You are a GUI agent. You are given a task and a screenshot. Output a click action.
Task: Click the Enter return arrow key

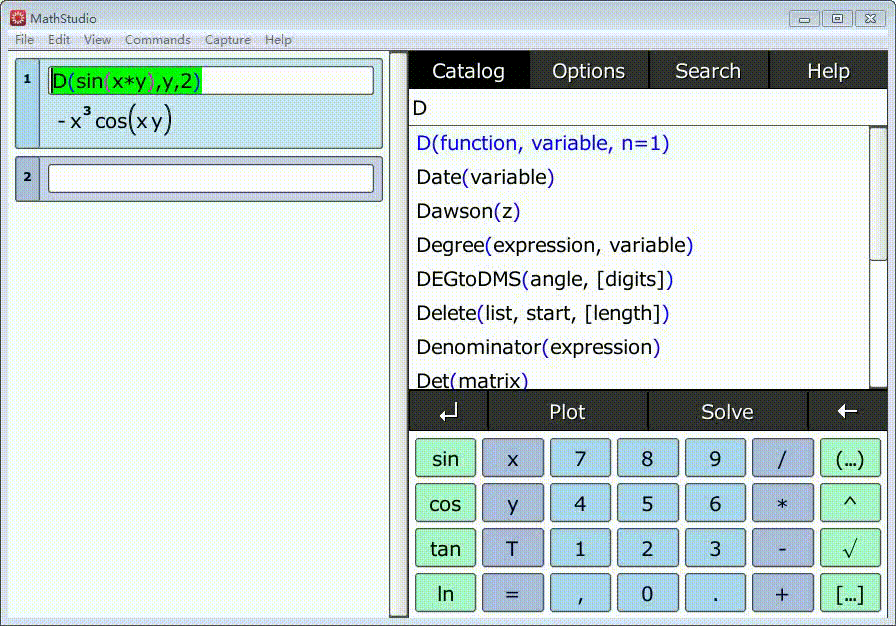tap(449, 411)
